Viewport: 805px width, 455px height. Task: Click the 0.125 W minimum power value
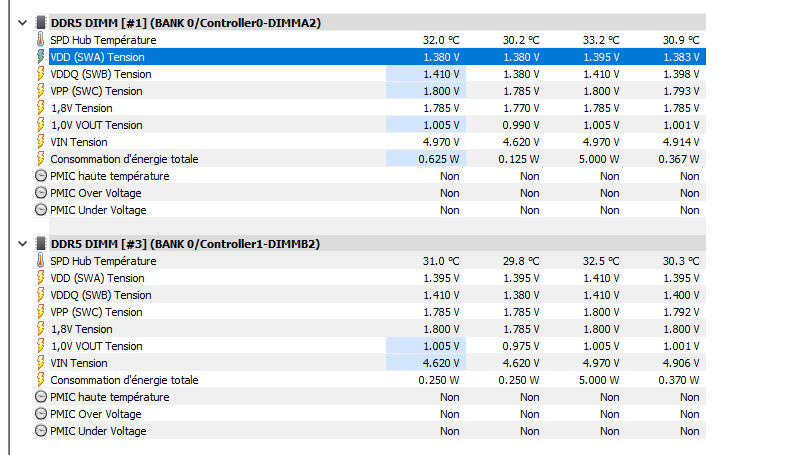point(519,159)
